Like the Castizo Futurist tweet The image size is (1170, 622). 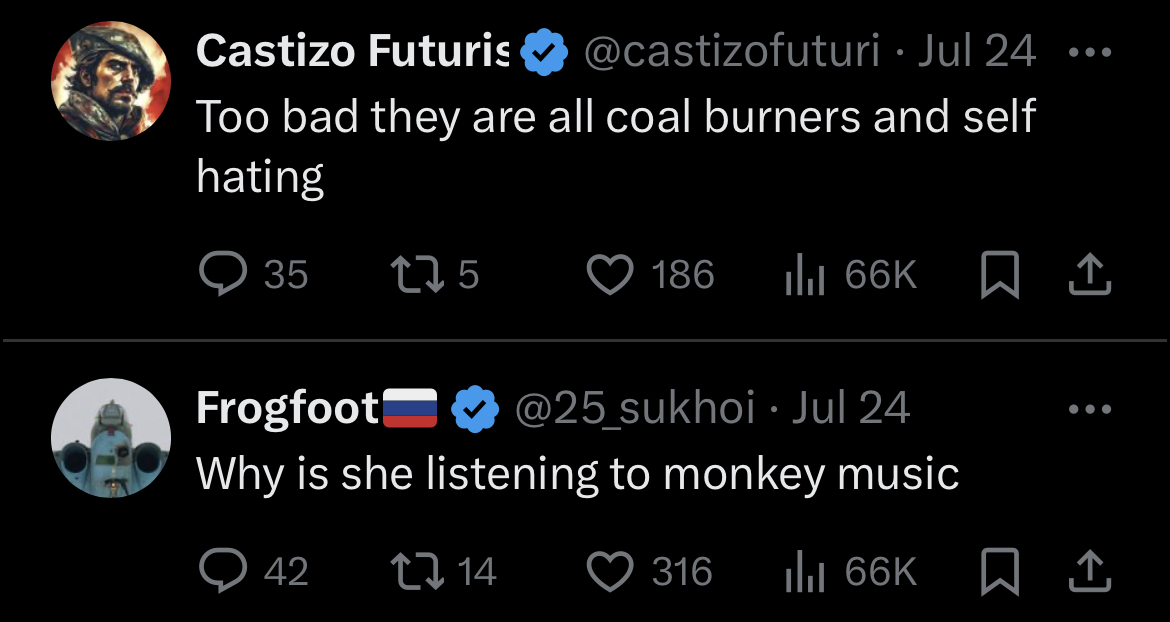[x=609, y=274]
